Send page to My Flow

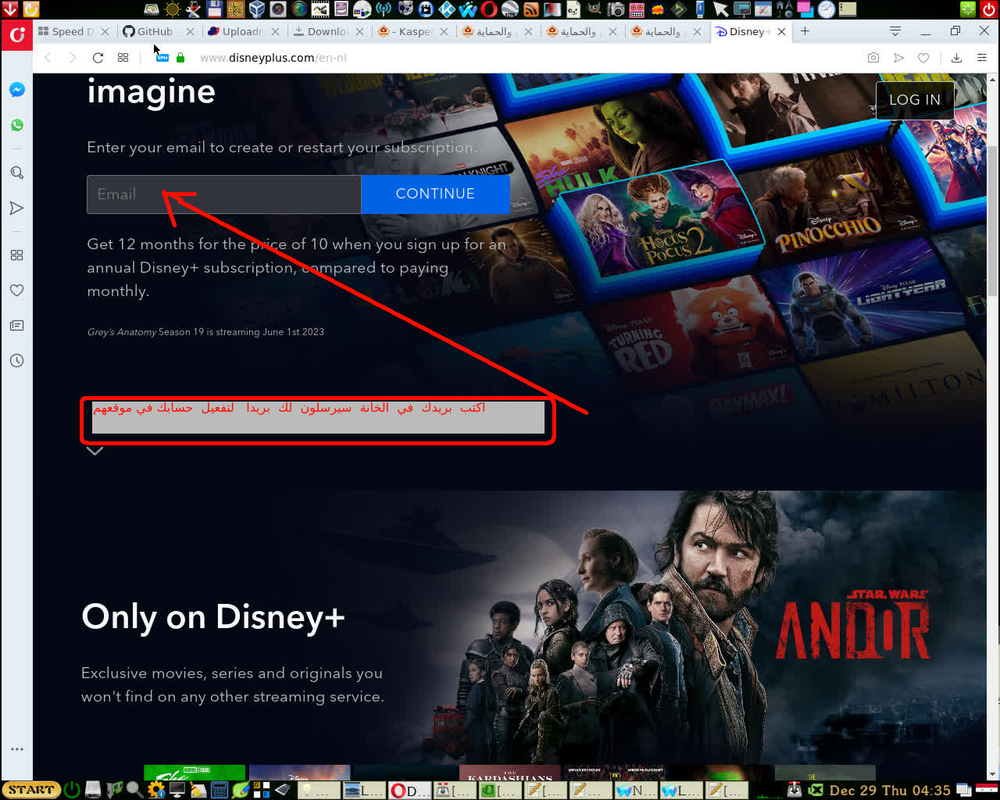[x=899, y=57]
